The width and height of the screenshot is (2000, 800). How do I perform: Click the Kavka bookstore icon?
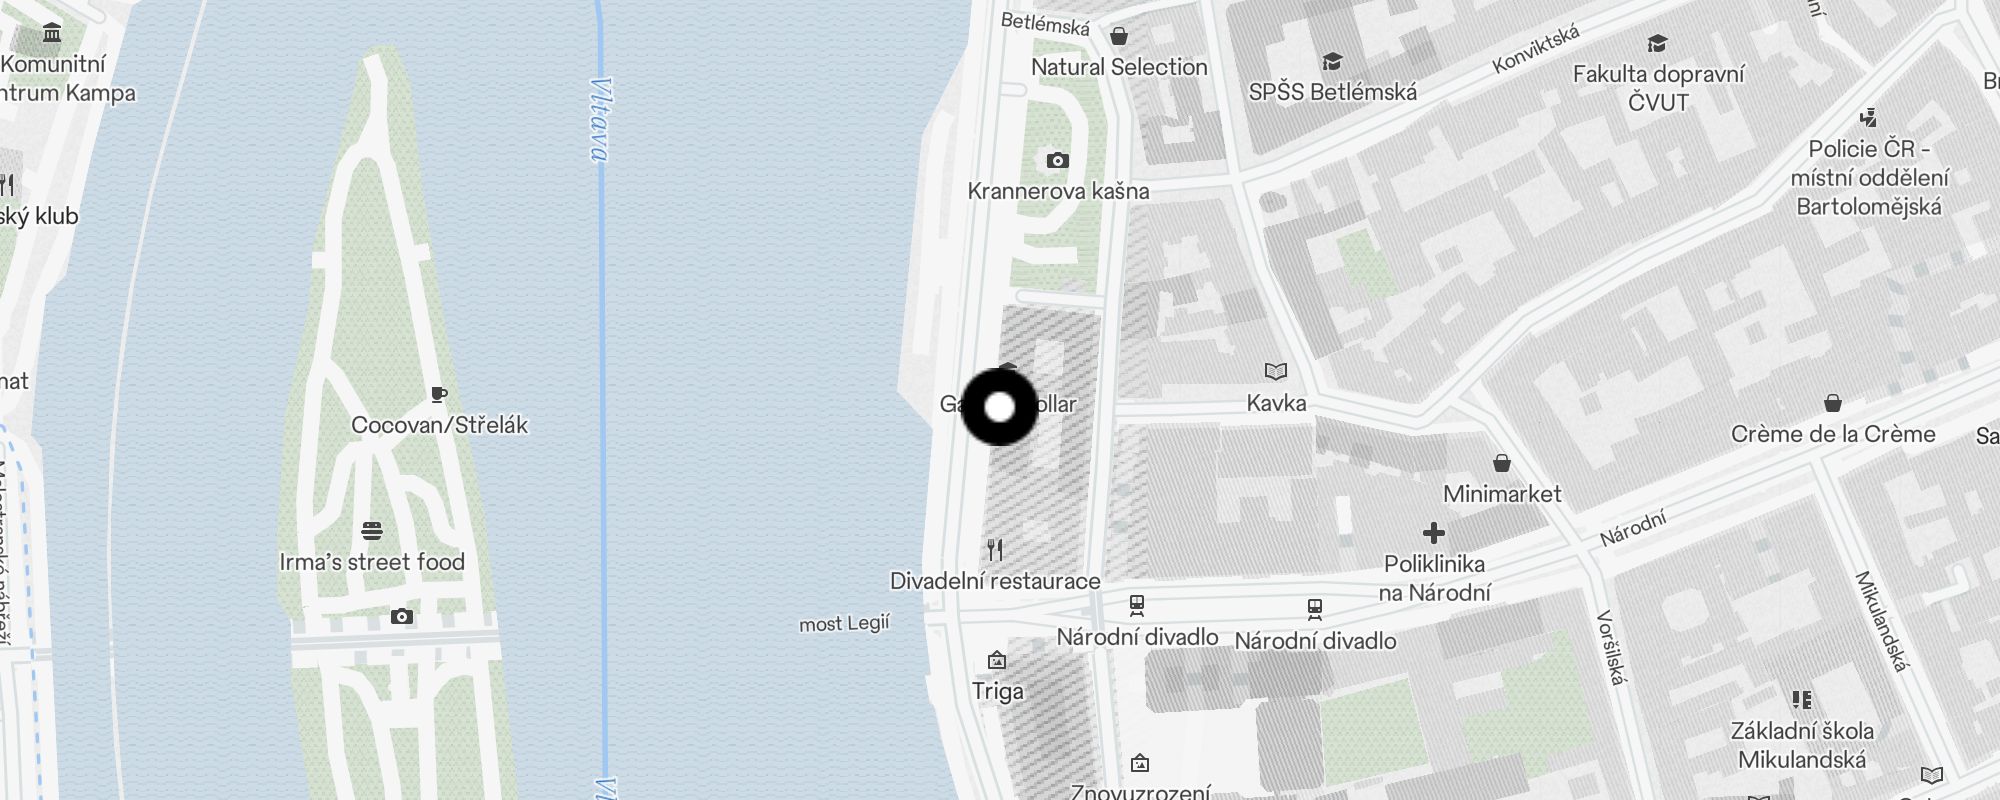pyautogui.click(x=1275, y=372)
